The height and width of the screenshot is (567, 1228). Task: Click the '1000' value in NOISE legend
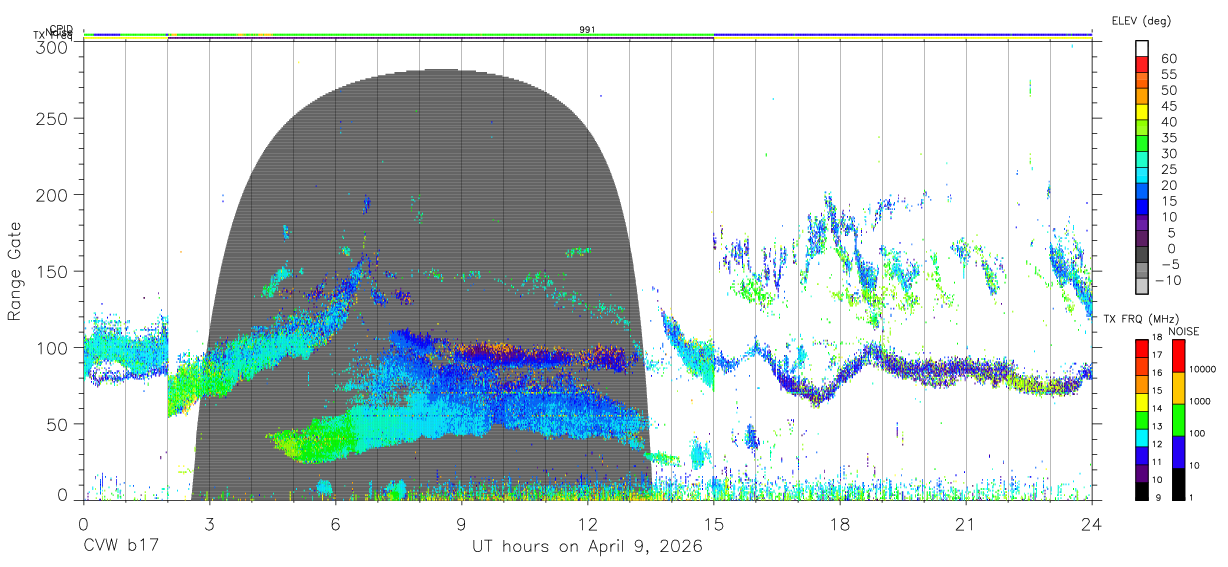tap(1200, 401)
